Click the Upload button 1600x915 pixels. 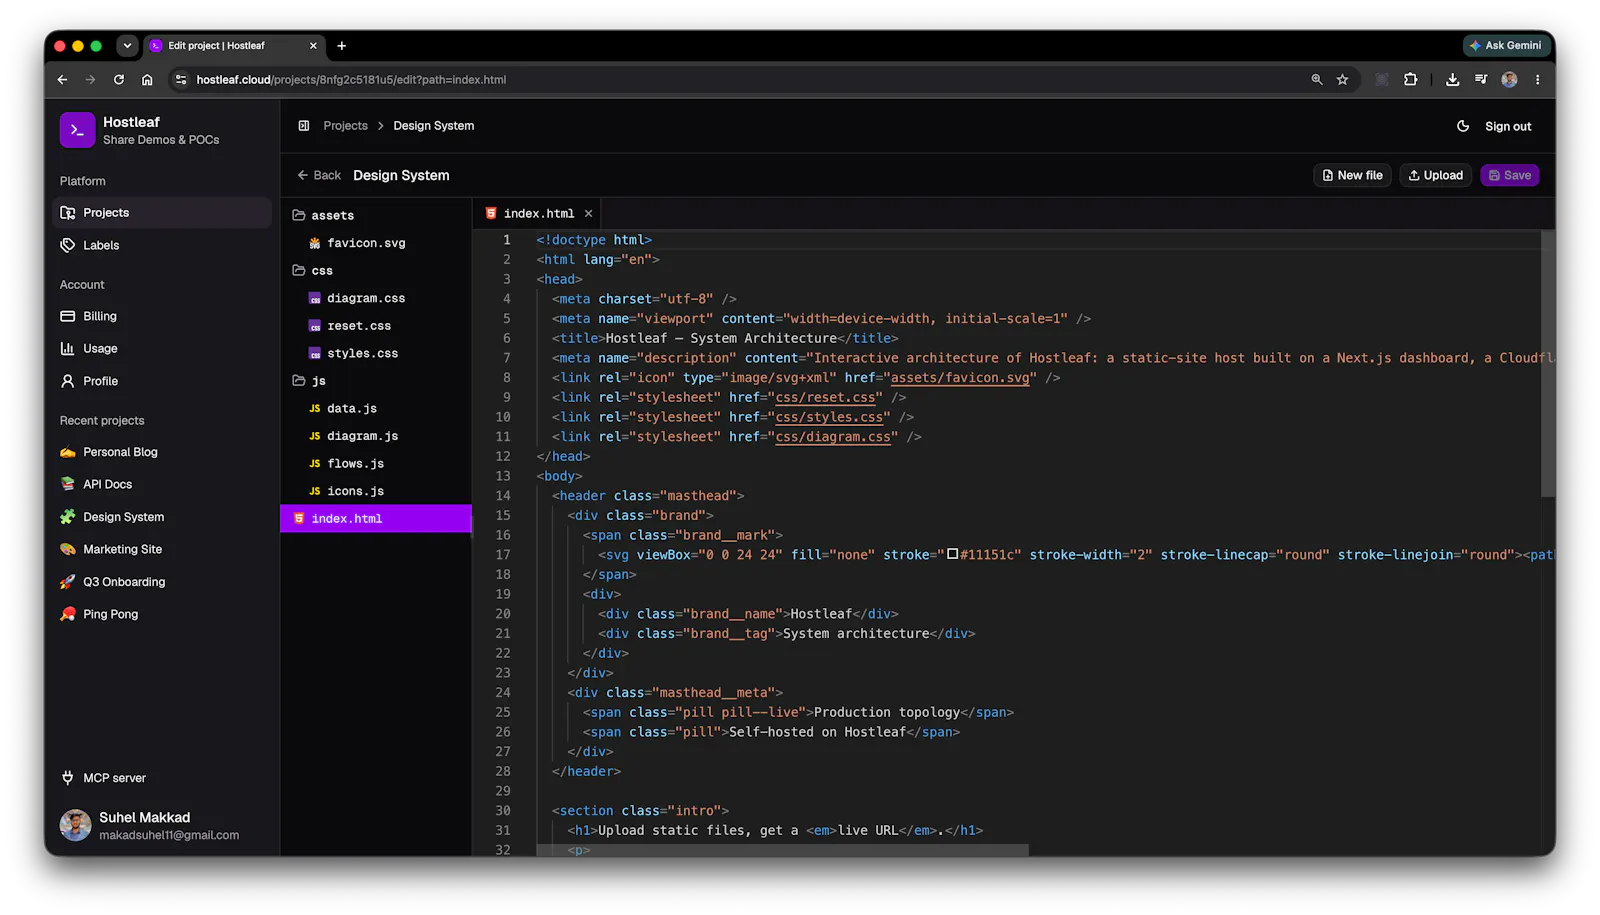click(x=1435, y=175)
